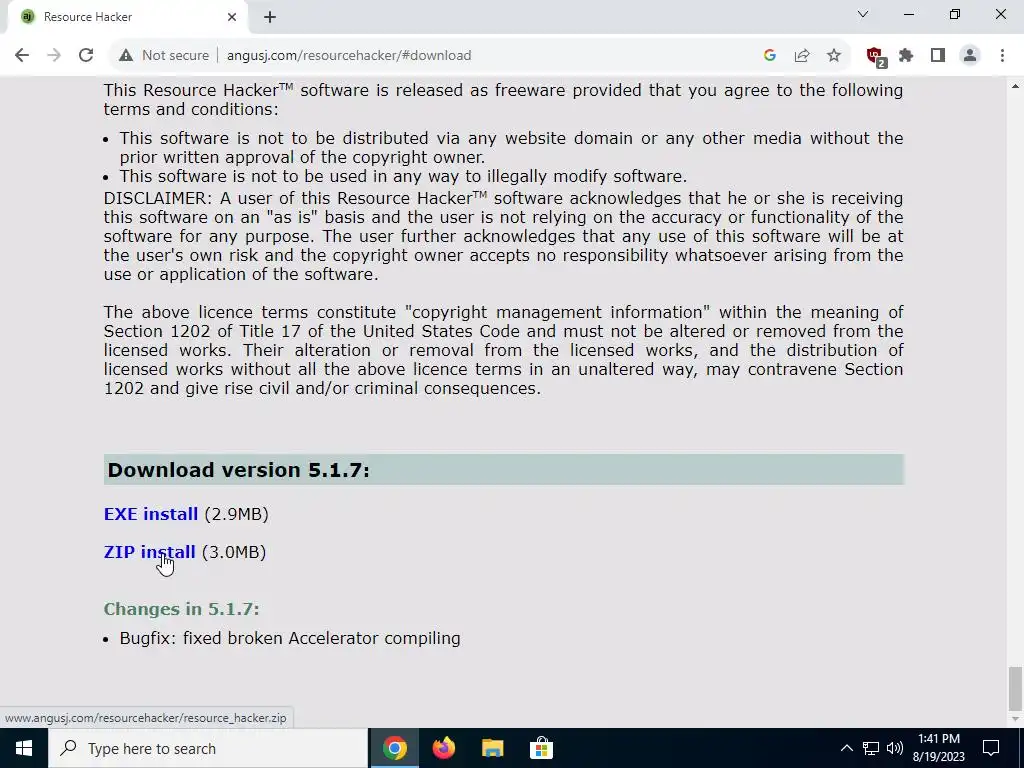Reload the Resource Hacker page
This screenshot has height=768, width=1024.
coord(86,56)
